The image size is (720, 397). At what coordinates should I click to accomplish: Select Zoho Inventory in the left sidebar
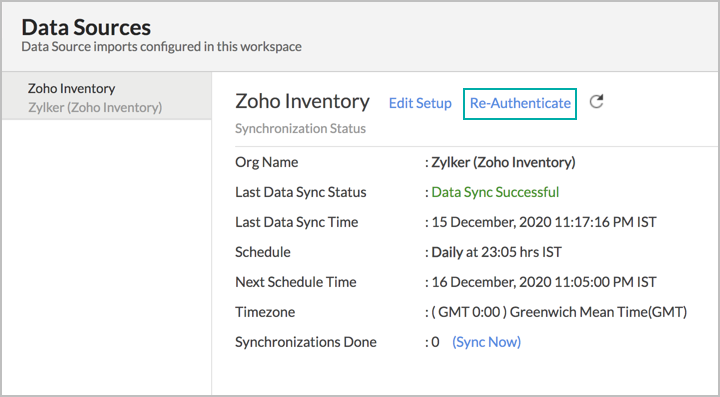(72, 88)
